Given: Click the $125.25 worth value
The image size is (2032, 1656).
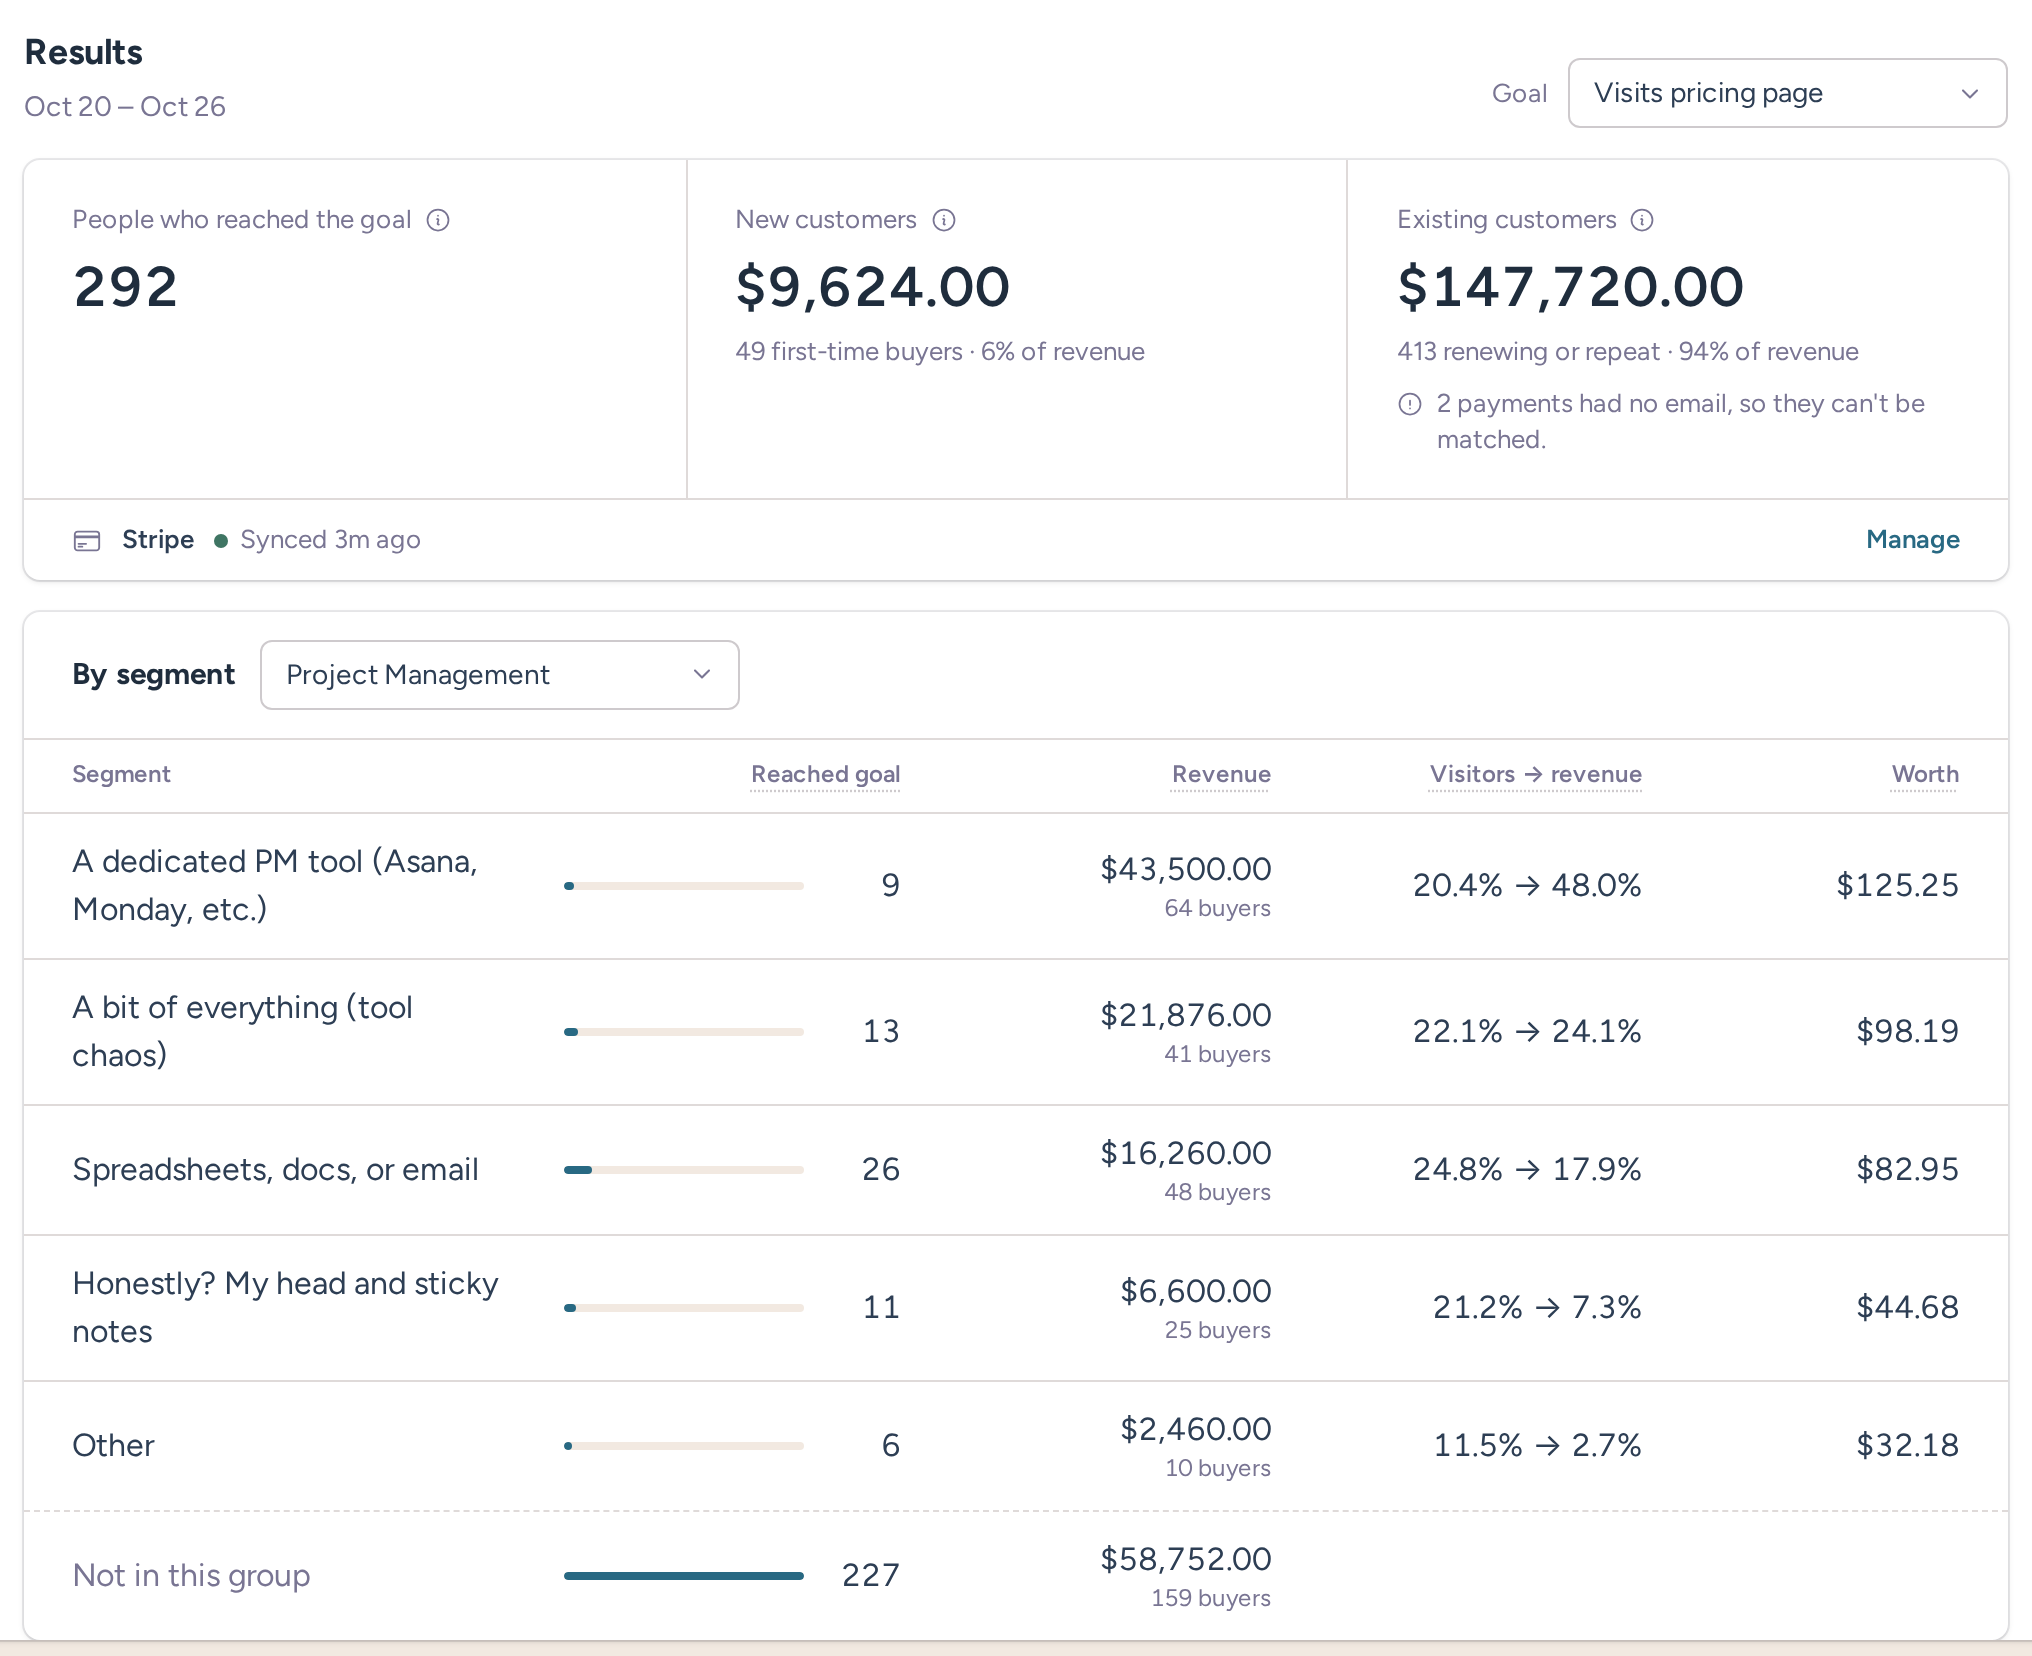Looking at the screenshot, I should click(1897, 885).
